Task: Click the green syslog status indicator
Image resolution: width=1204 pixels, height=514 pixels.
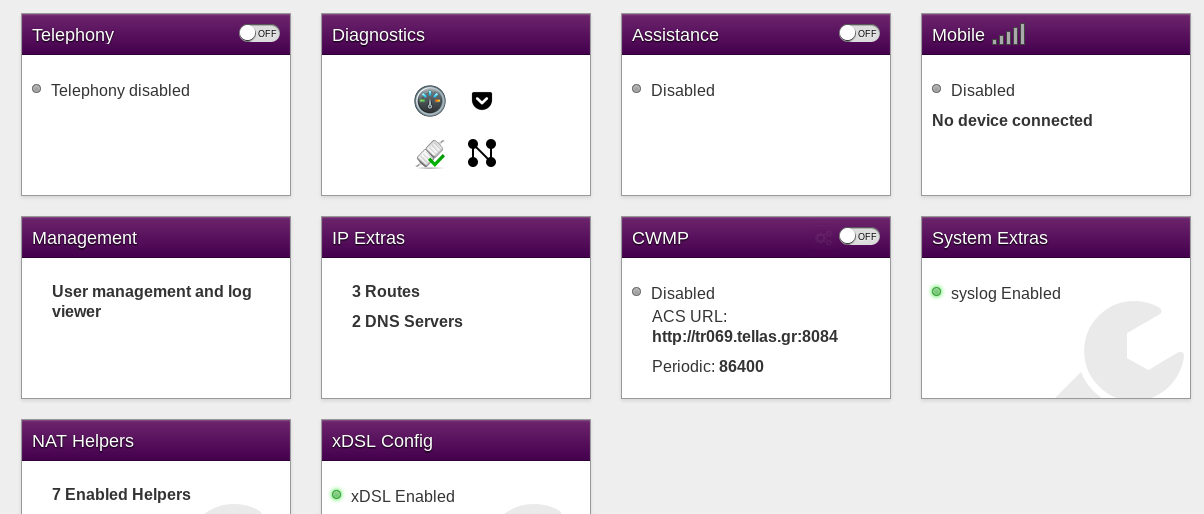Action: click(x=936, y=292)
